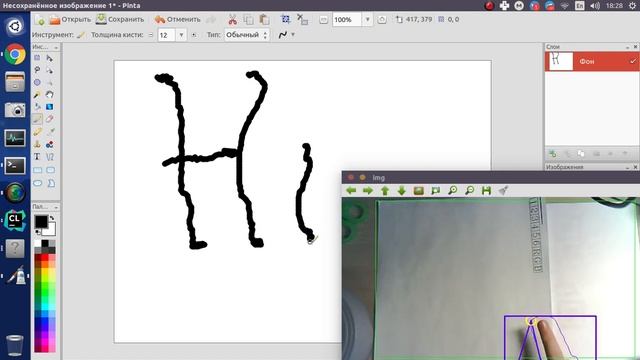Click the Redo arrow icon
This screenshot has width=640, height=360.
pos(211,19)
